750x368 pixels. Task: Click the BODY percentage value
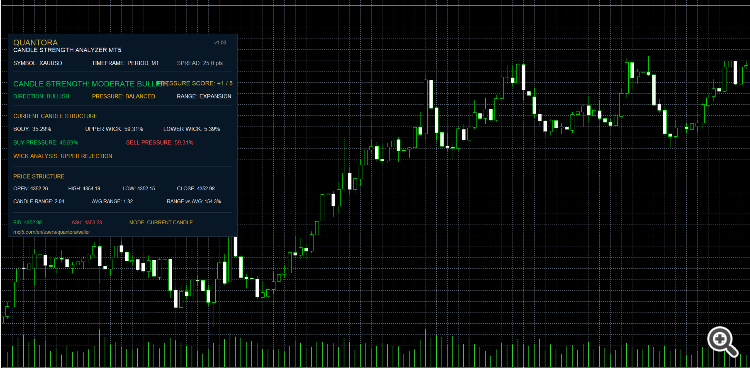click(32, 129)
